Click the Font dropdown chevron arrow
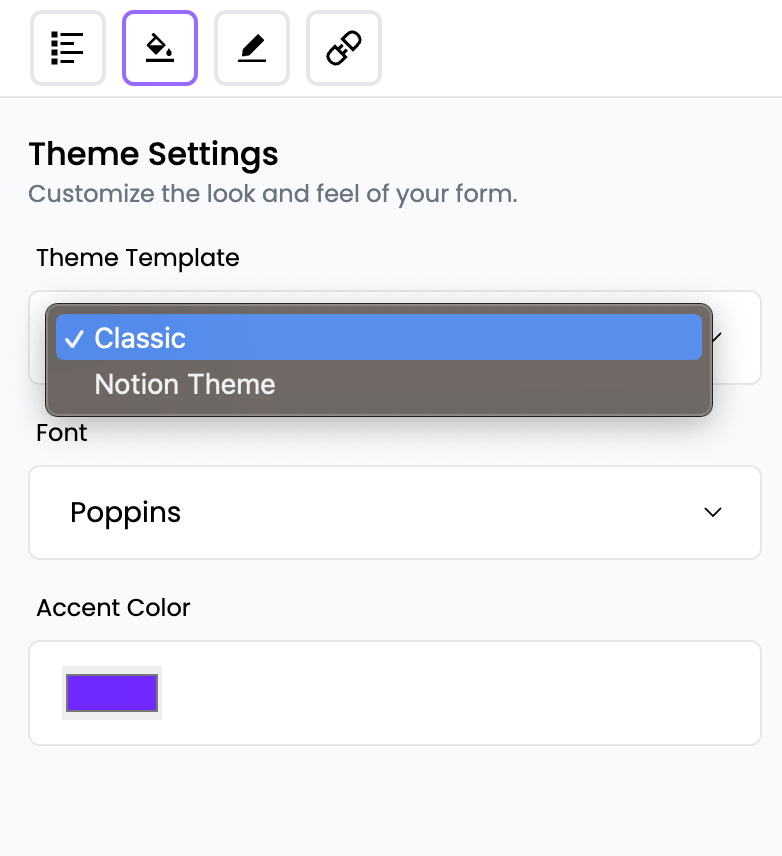The height and width of the screenshot is (856, 782). (x=713, y=512)
